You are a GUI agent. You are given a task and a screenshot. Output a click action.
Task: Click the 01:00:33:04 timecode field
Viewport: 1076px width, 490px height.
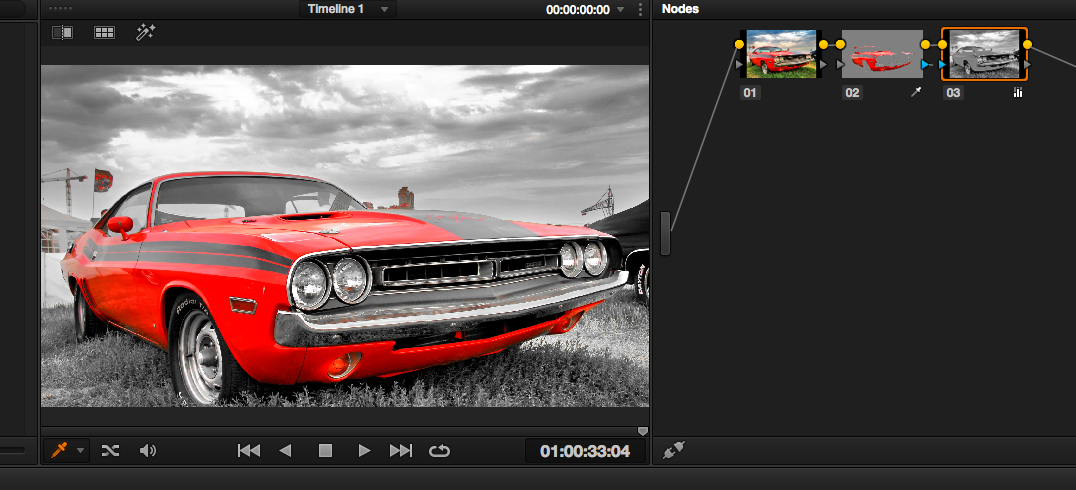585,451
